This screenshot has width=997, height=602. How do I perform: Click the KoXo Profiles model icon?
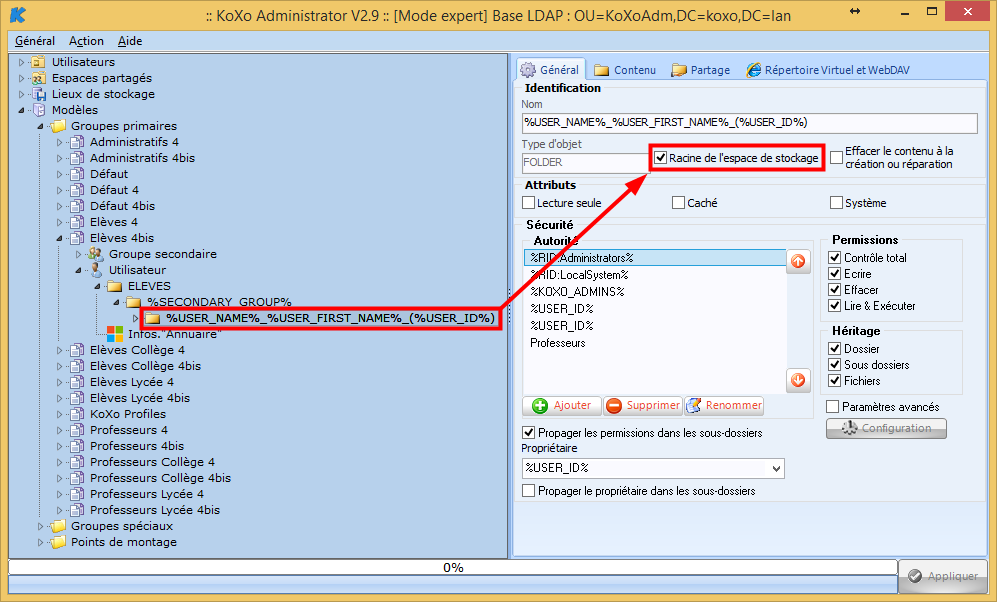(77, 414)
